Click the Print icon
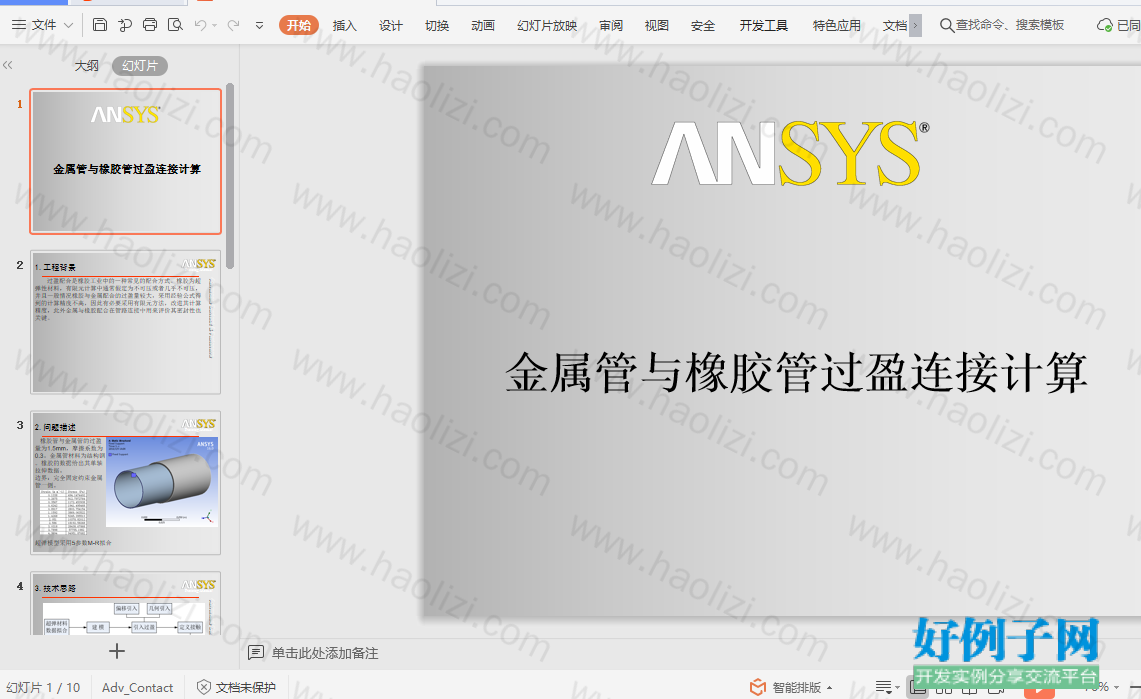Image resolution: width=1141 pixels, height=699 pixels. pos(150,25)
